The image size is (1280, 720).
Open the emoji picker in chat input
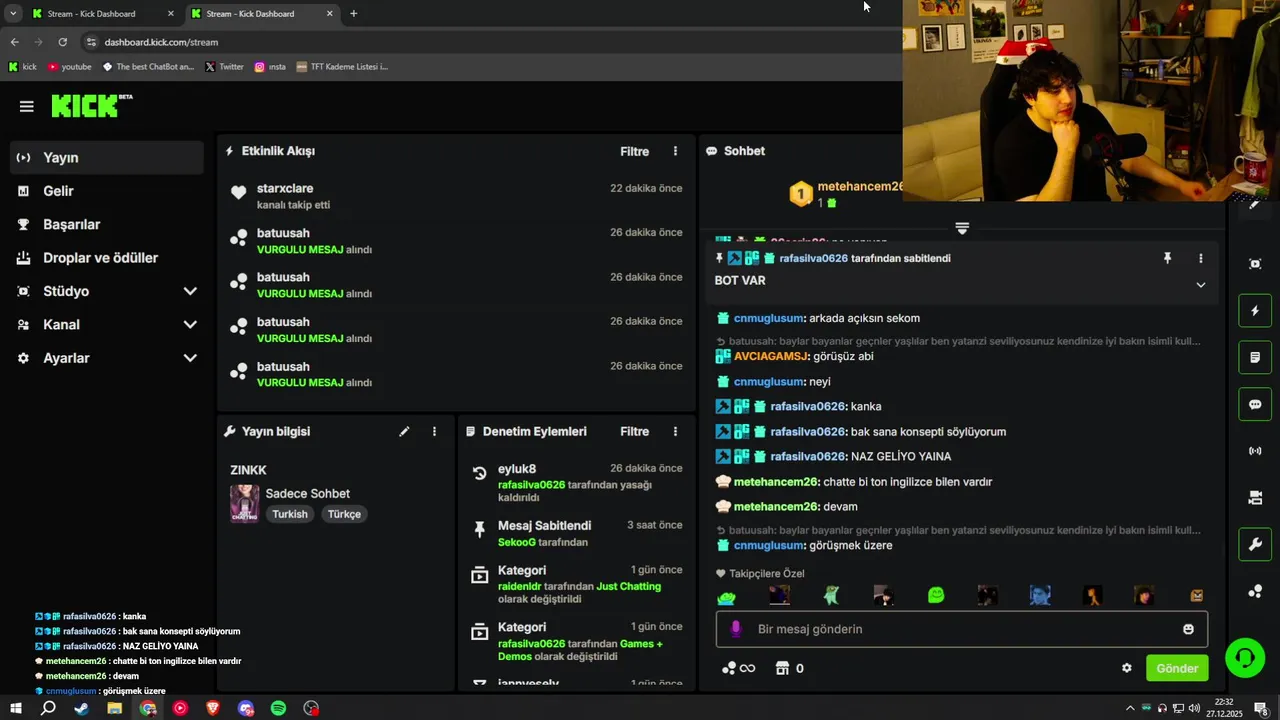pos(1188,629)
